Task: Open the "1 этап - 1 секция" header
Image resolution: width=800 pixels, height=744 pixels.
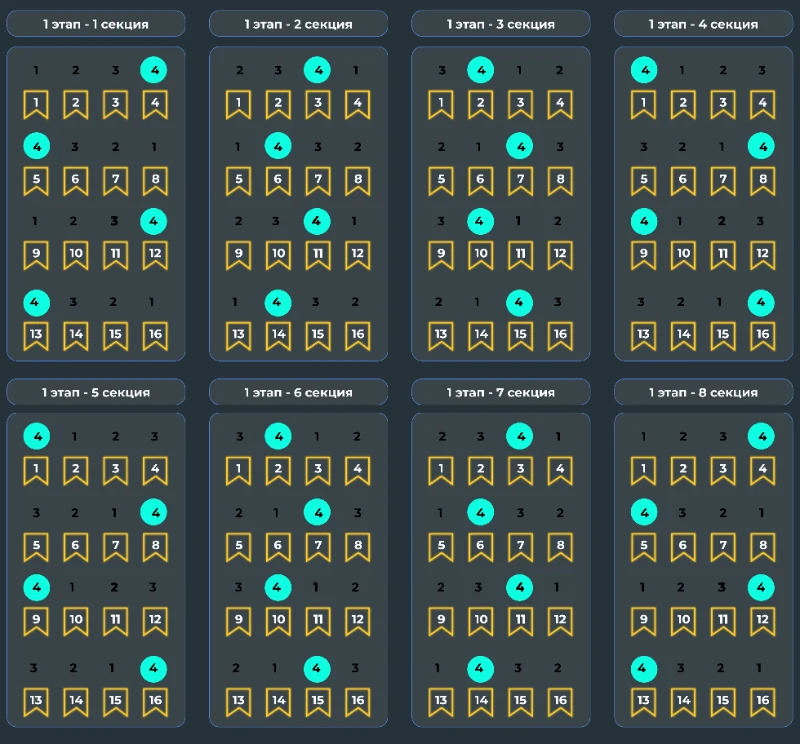Action: tap(96, 24)
